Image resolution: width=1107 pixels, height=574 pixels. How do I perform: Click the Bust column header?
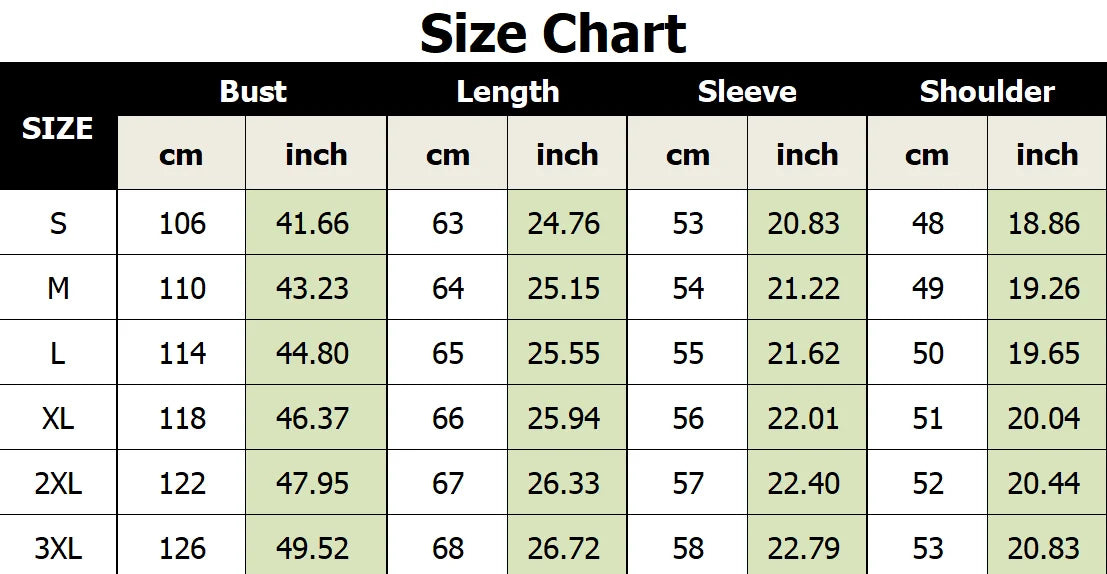click(253, 91)
